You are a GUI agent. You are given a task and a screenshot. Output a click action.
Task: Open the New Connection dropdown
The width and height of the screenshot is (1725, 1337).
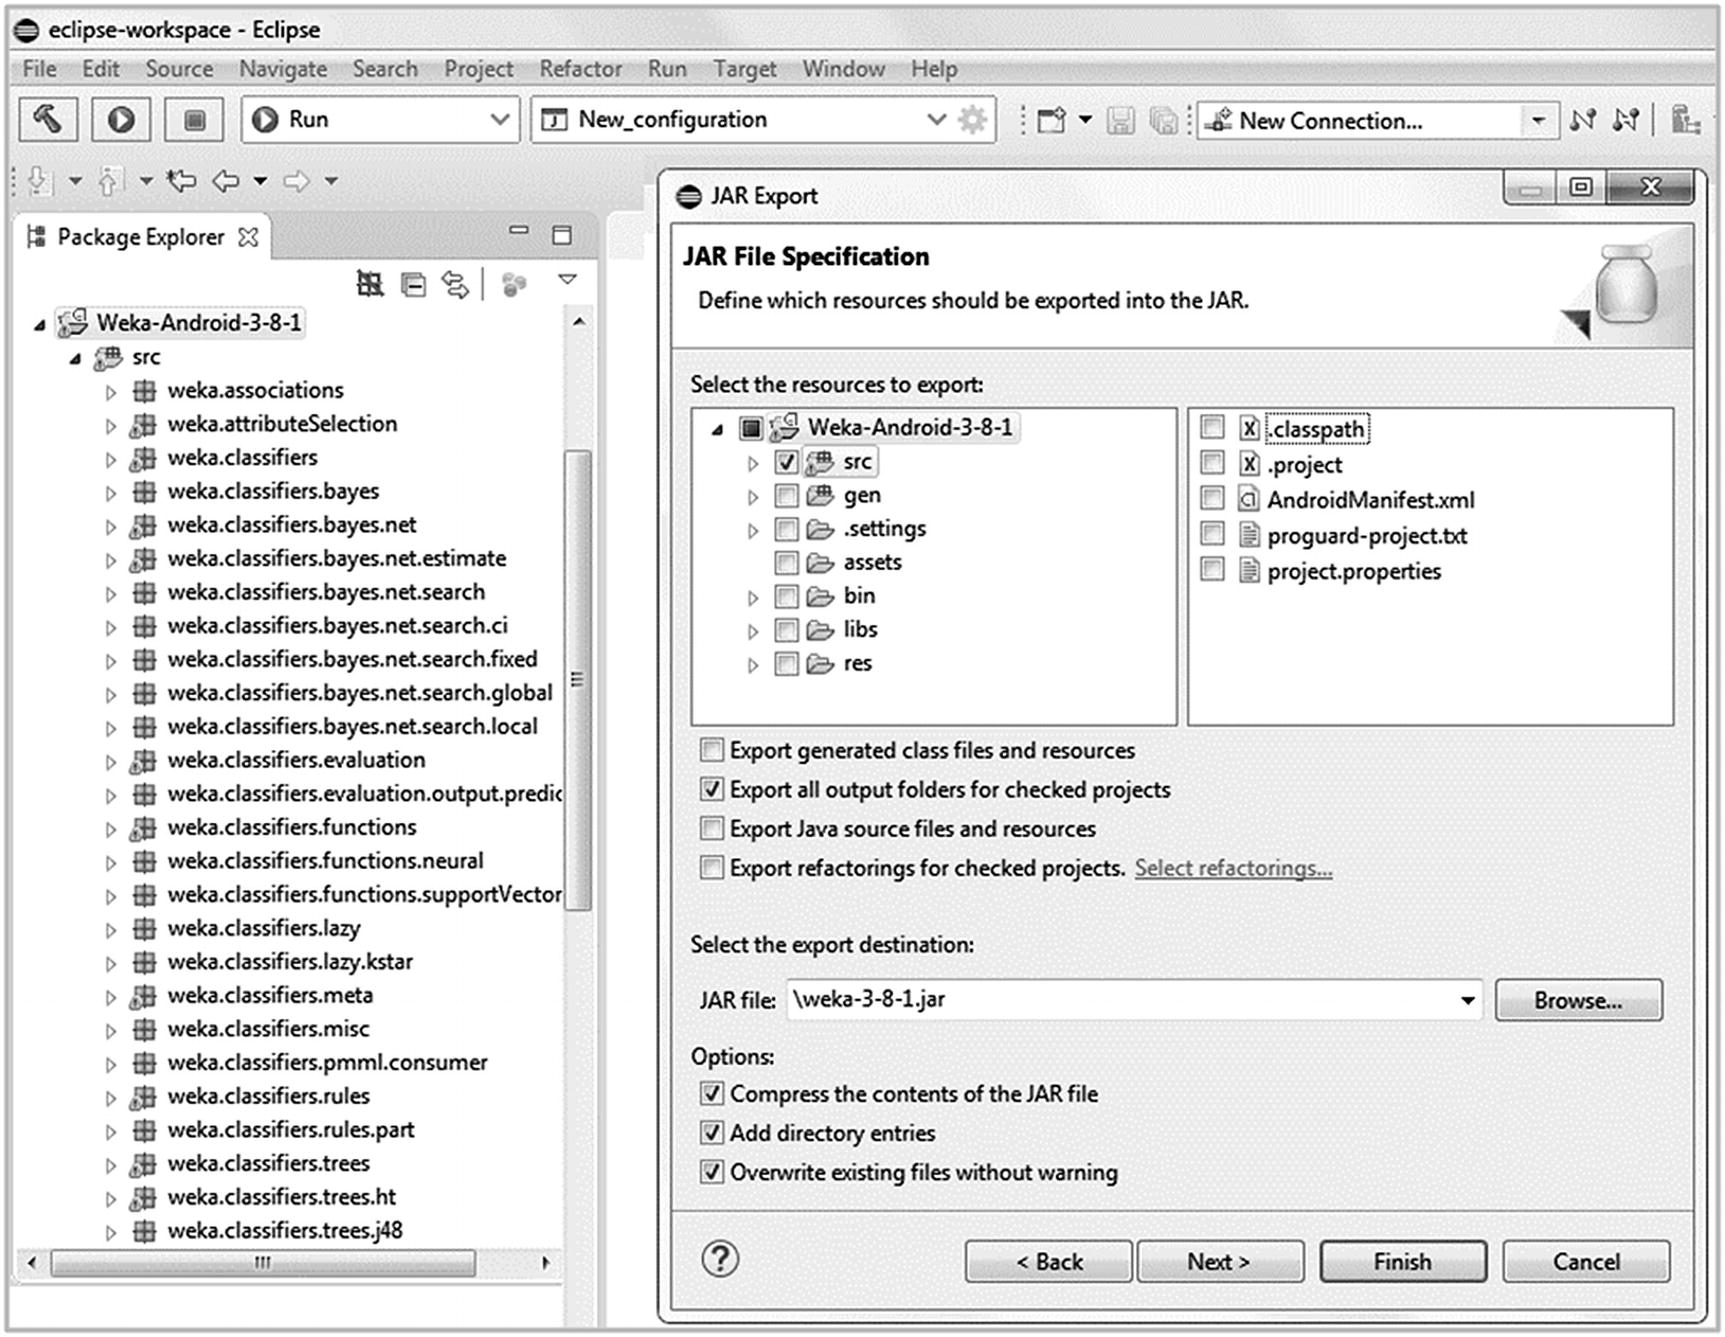(x=1538, y=121)
